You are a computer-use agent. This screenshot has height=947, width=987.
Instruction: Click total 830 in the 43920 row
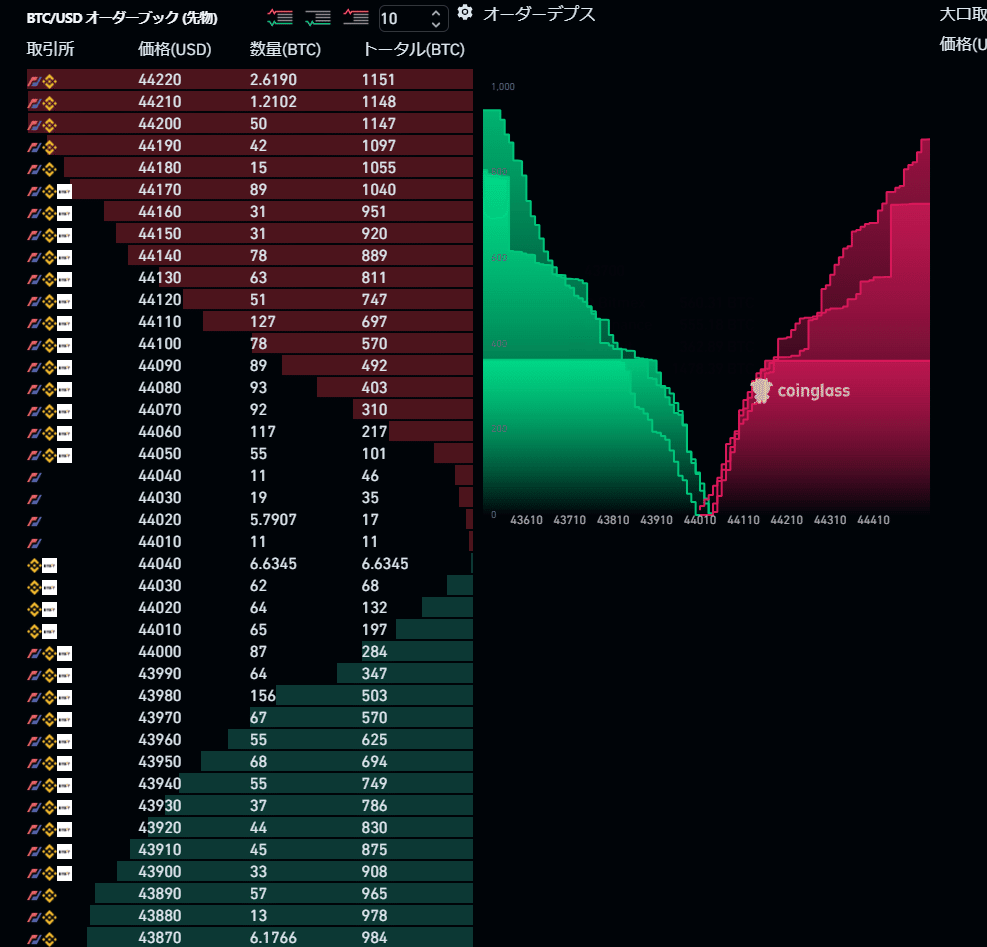(x=375, y=828)
